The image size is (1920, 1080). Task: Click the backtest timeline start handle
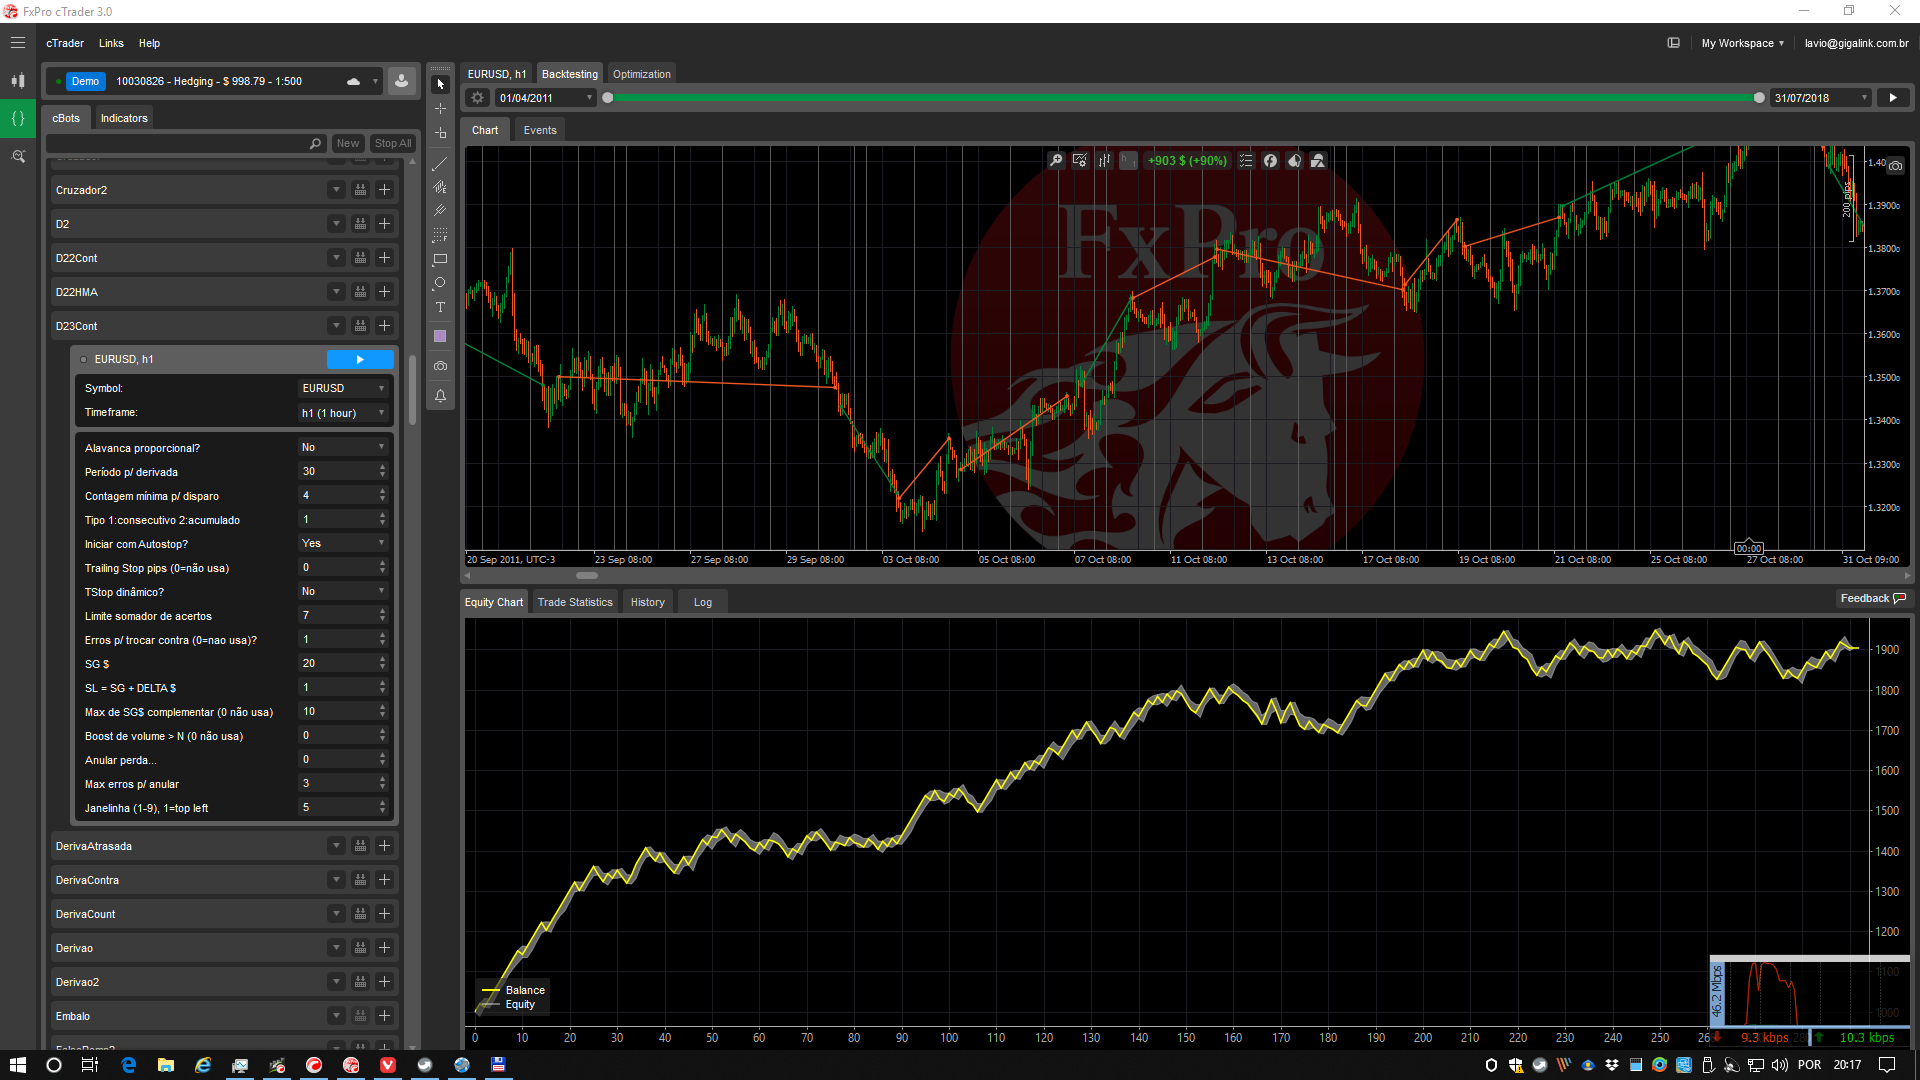(x=607, y=98)
